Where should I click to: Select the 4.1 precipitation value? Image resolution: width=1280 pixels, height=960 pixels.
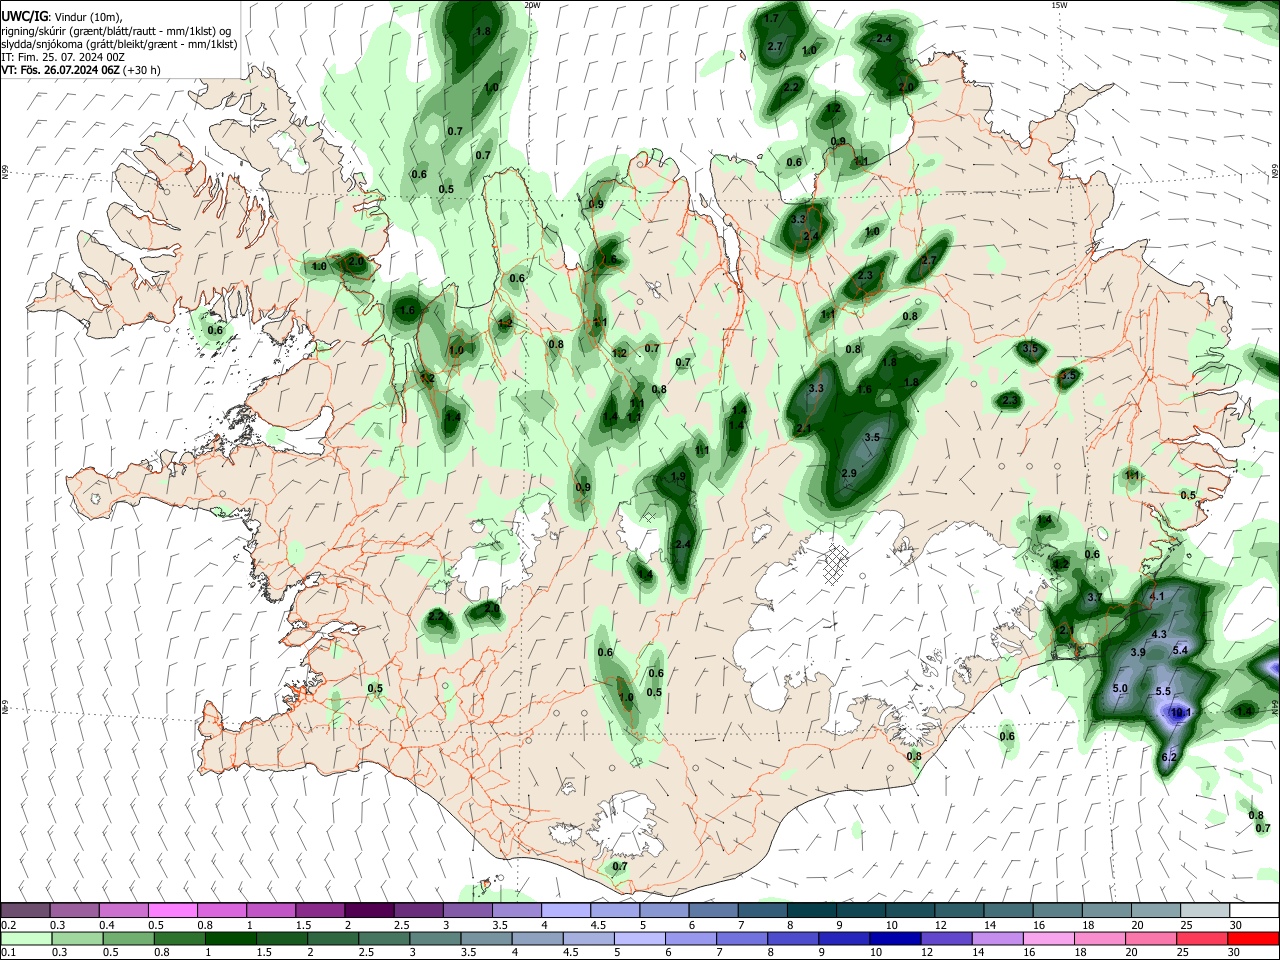tap(1158, 596)
